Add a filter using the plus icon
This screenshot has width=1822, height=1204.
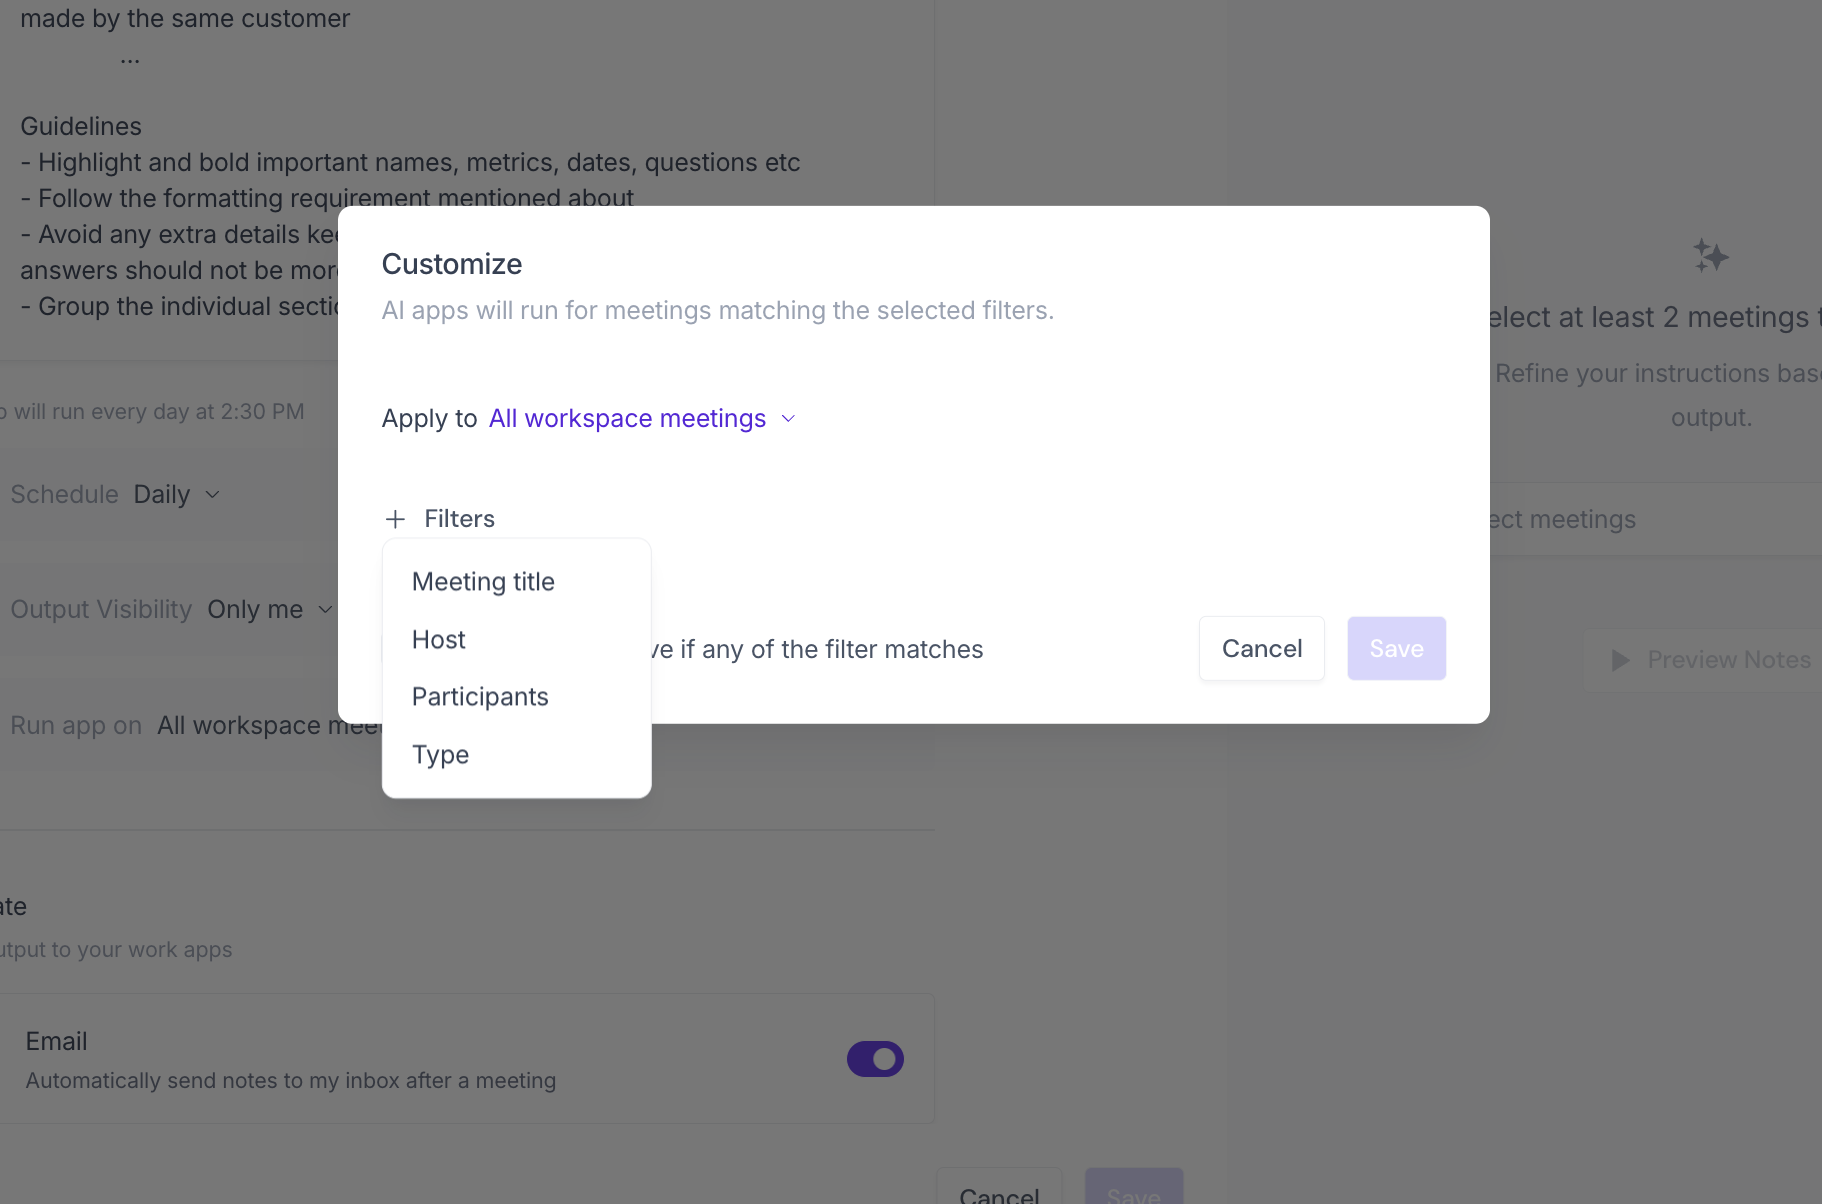[396, 518]
